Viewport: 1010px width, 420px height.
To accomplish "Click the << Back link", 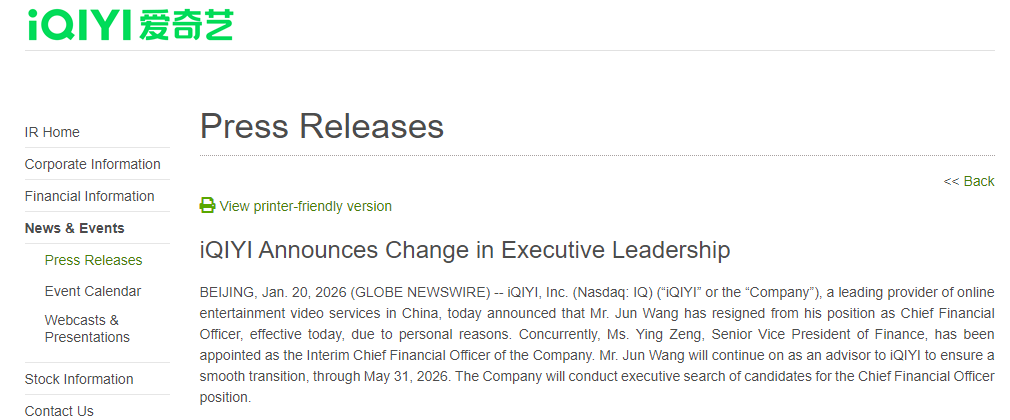I will (x=968, y=181).
